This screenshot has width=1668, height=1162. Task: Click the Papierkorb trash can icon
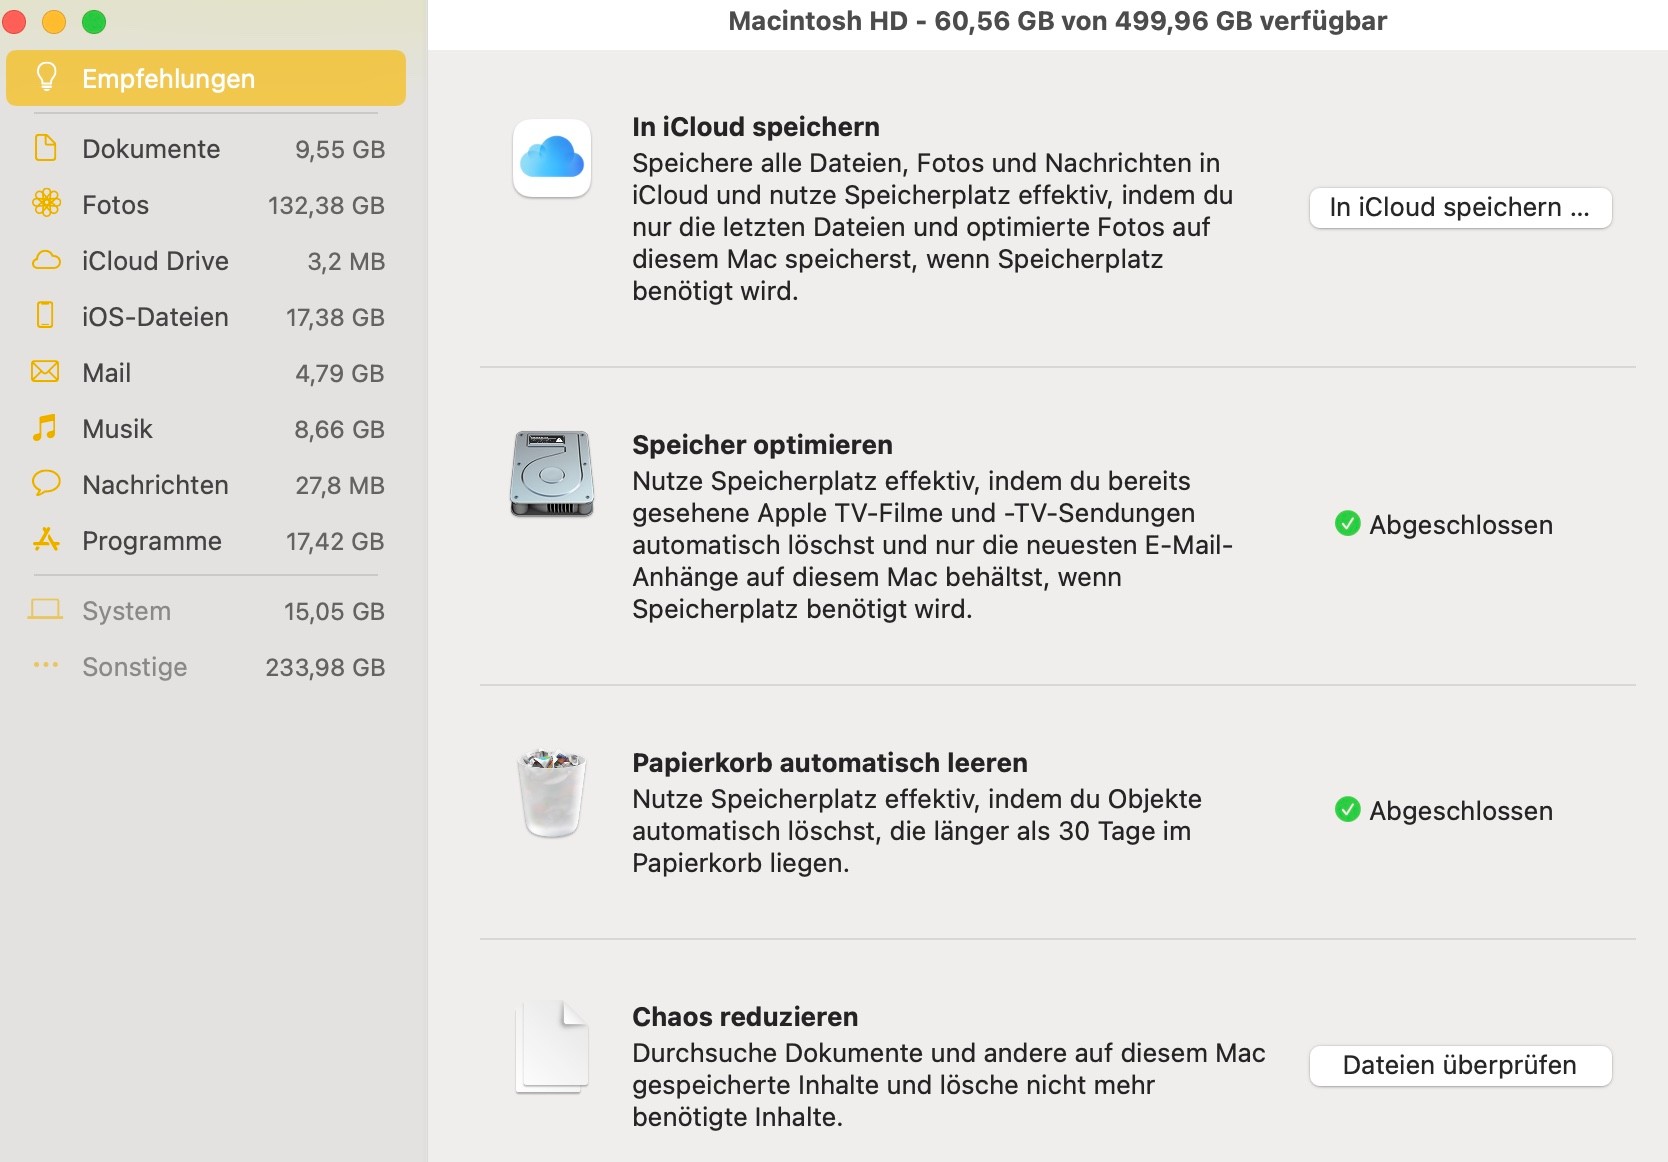(551, 793)
